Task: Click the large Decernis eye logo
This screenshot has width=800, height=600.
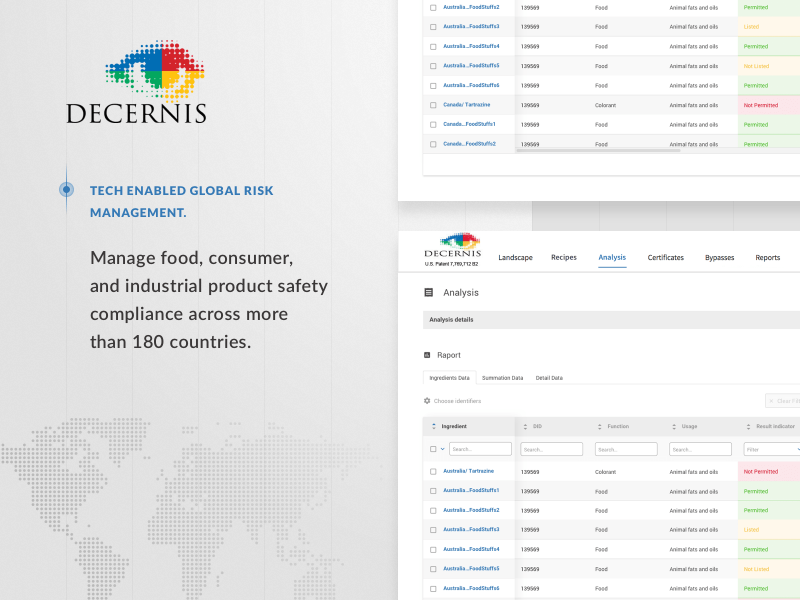Action: click(x=155, y=70)
